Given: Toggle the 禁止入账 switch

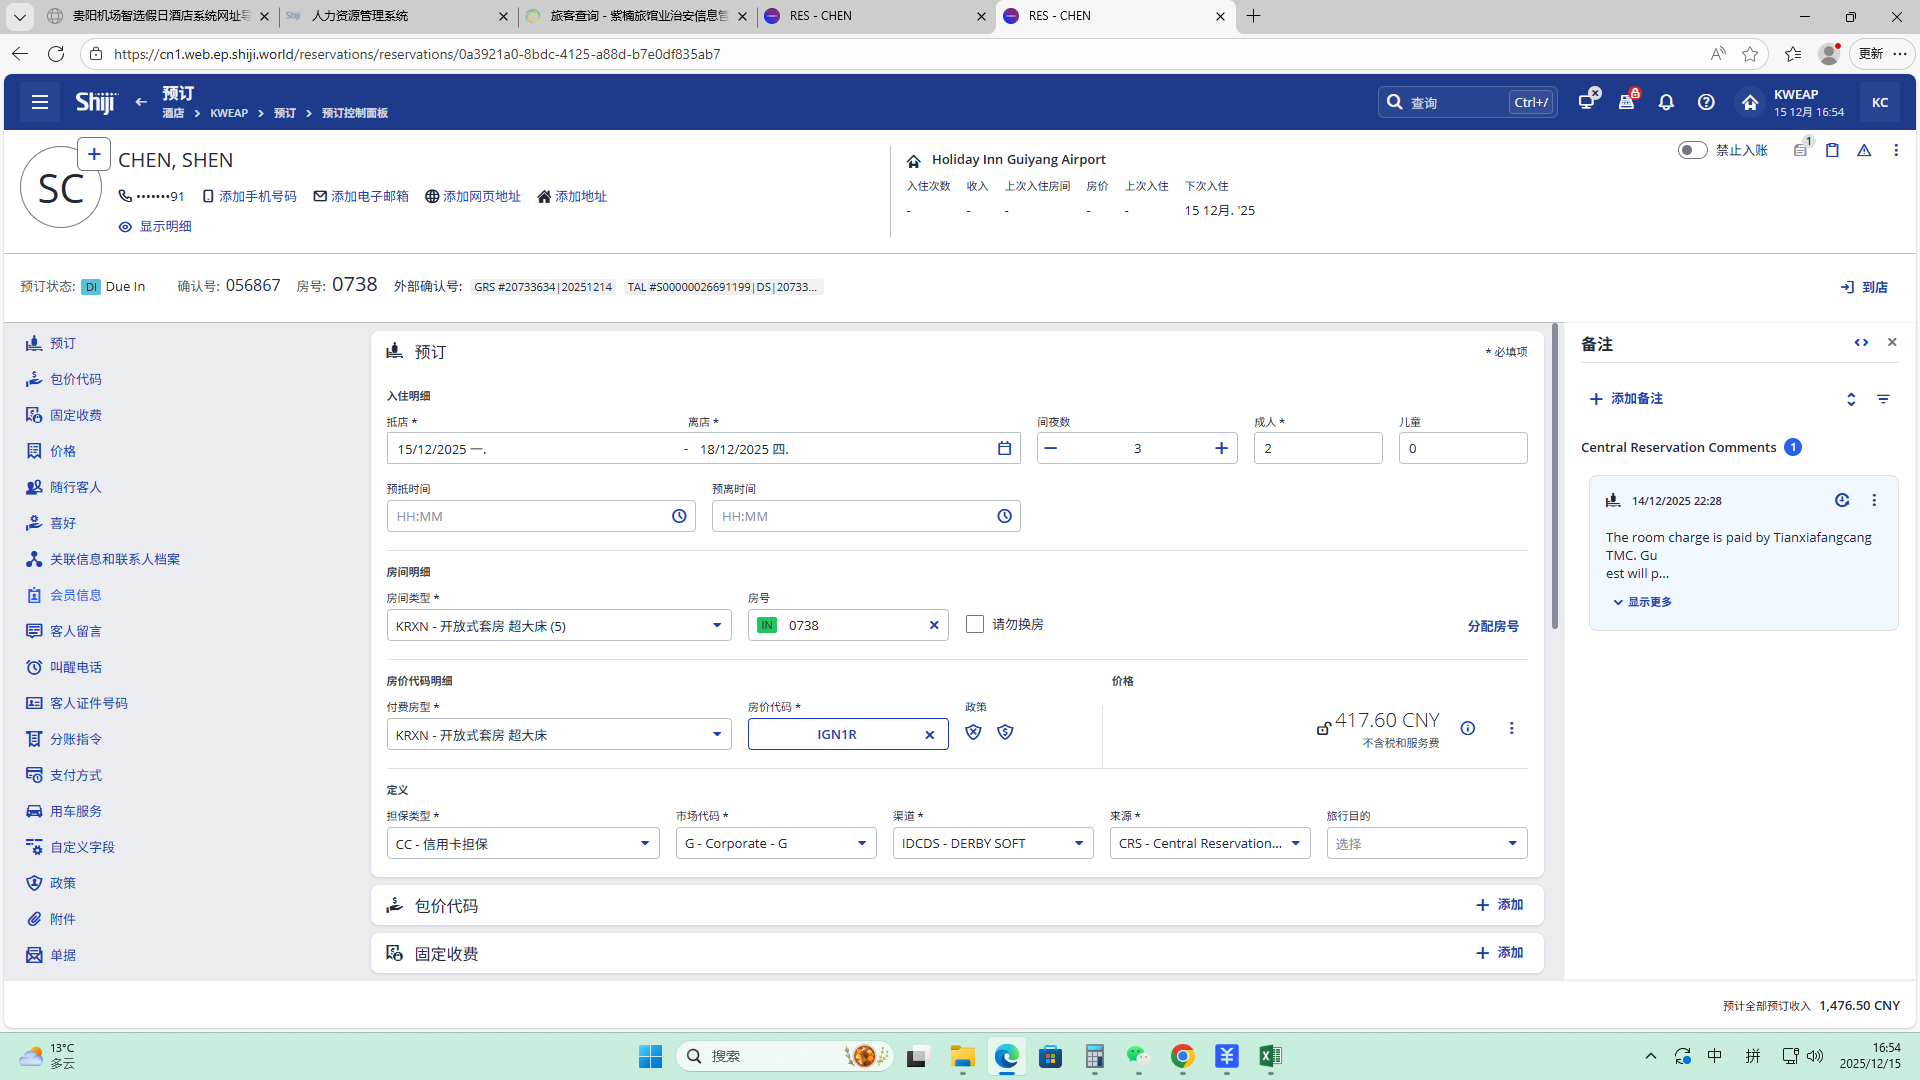Looking at the screenshot, I should click(x=1692, y=150).
